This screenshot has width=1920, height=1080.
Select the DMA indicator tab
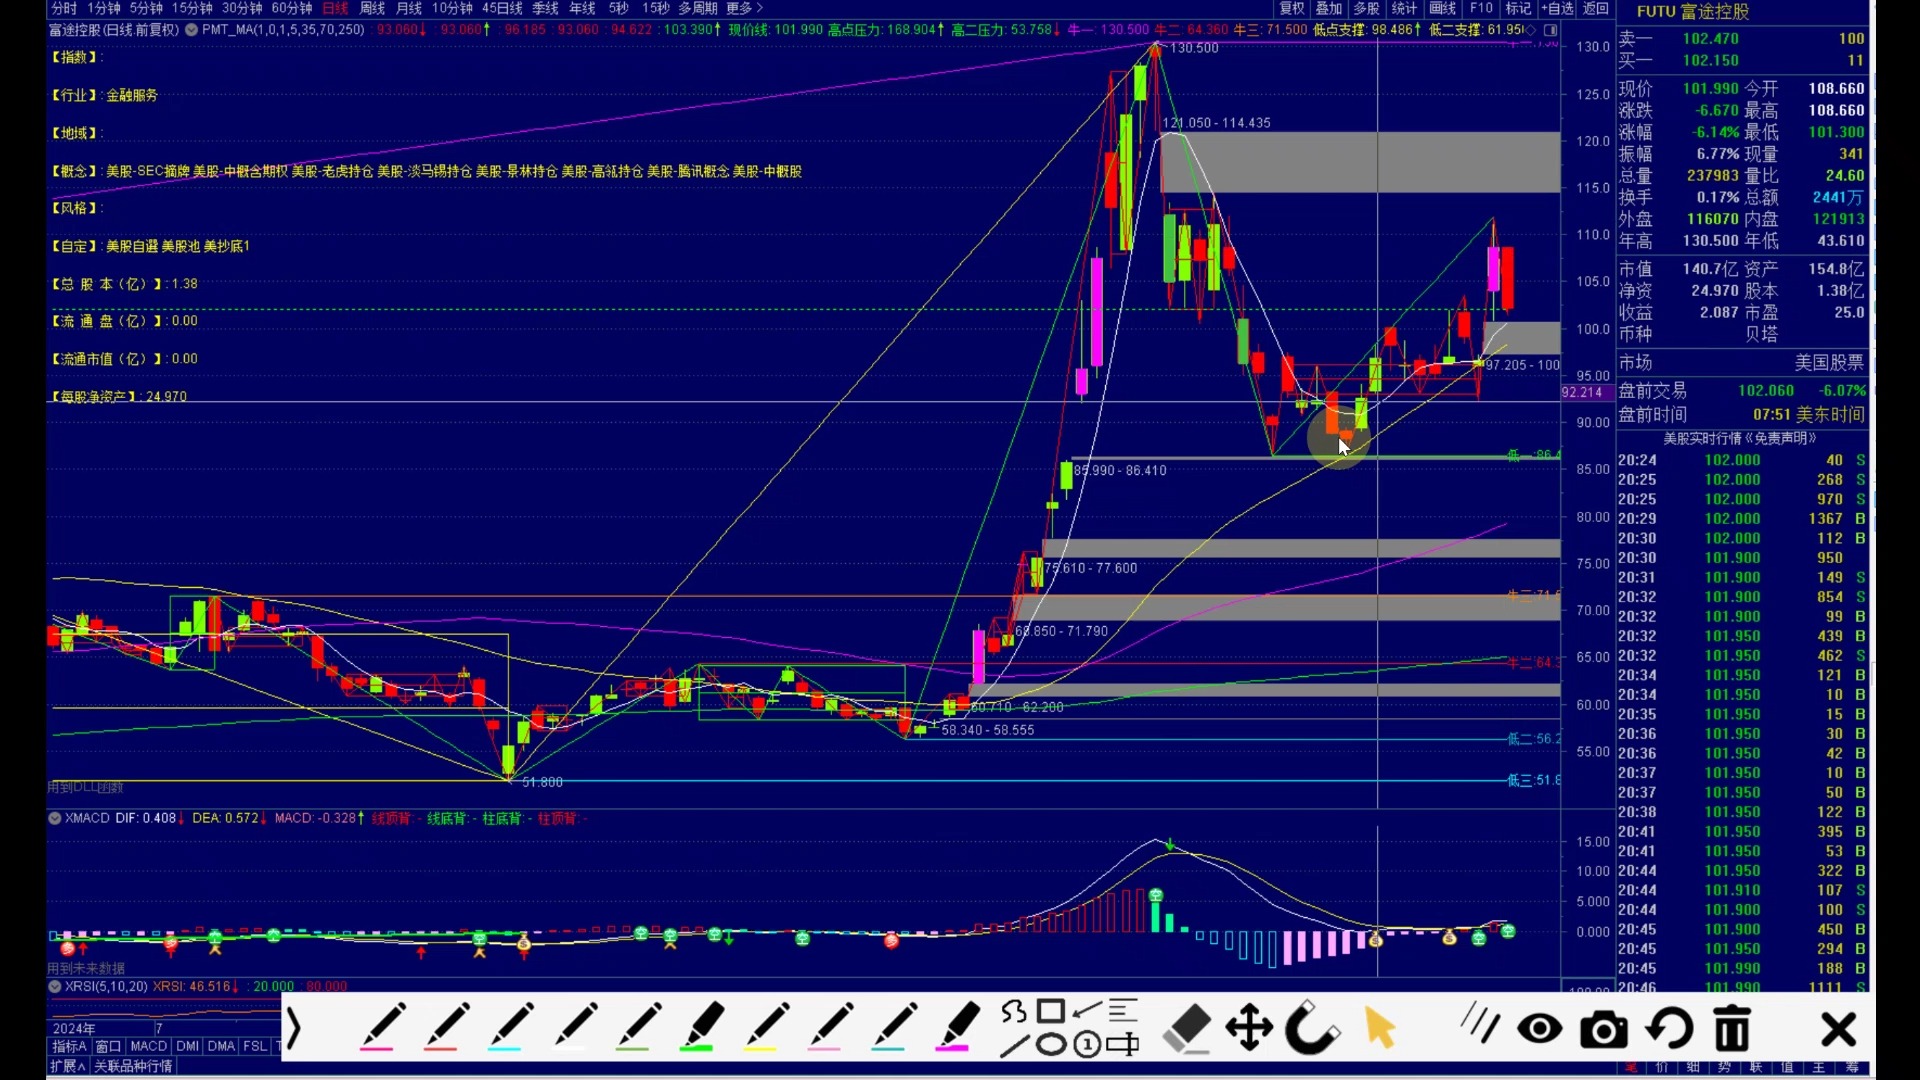221,1046
